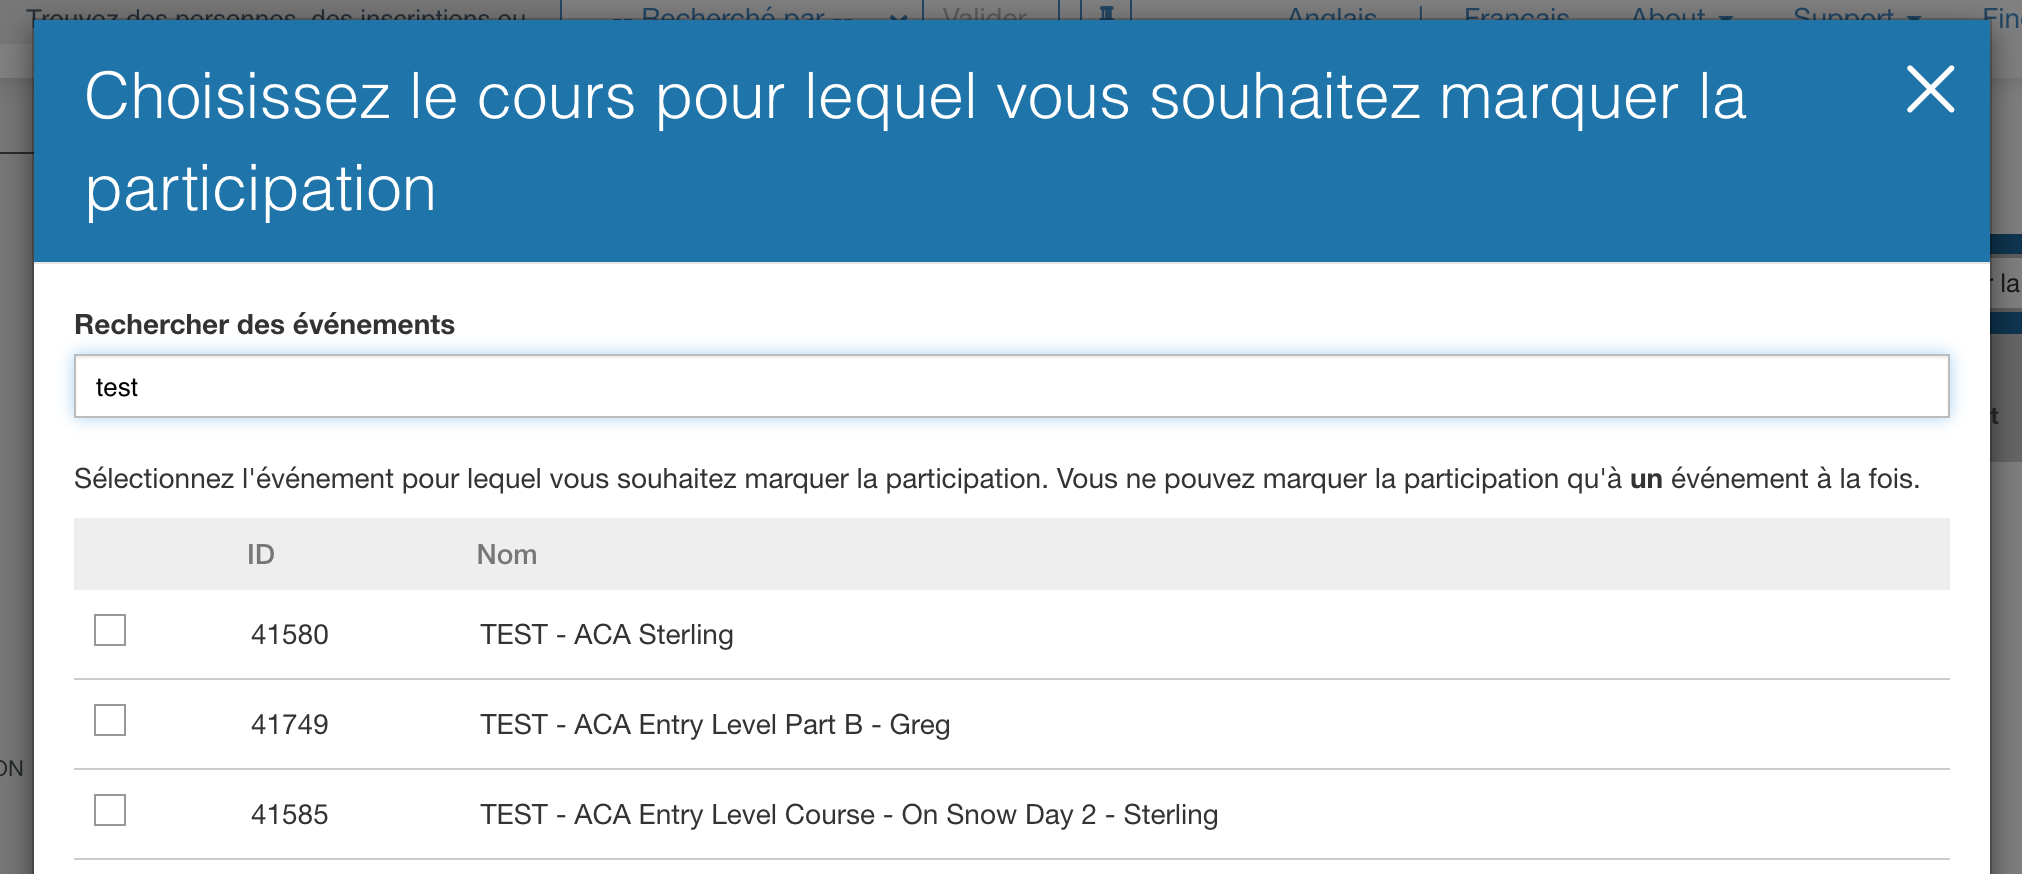
Task: Click event ID 41749
Action: (x=289, y=725)
